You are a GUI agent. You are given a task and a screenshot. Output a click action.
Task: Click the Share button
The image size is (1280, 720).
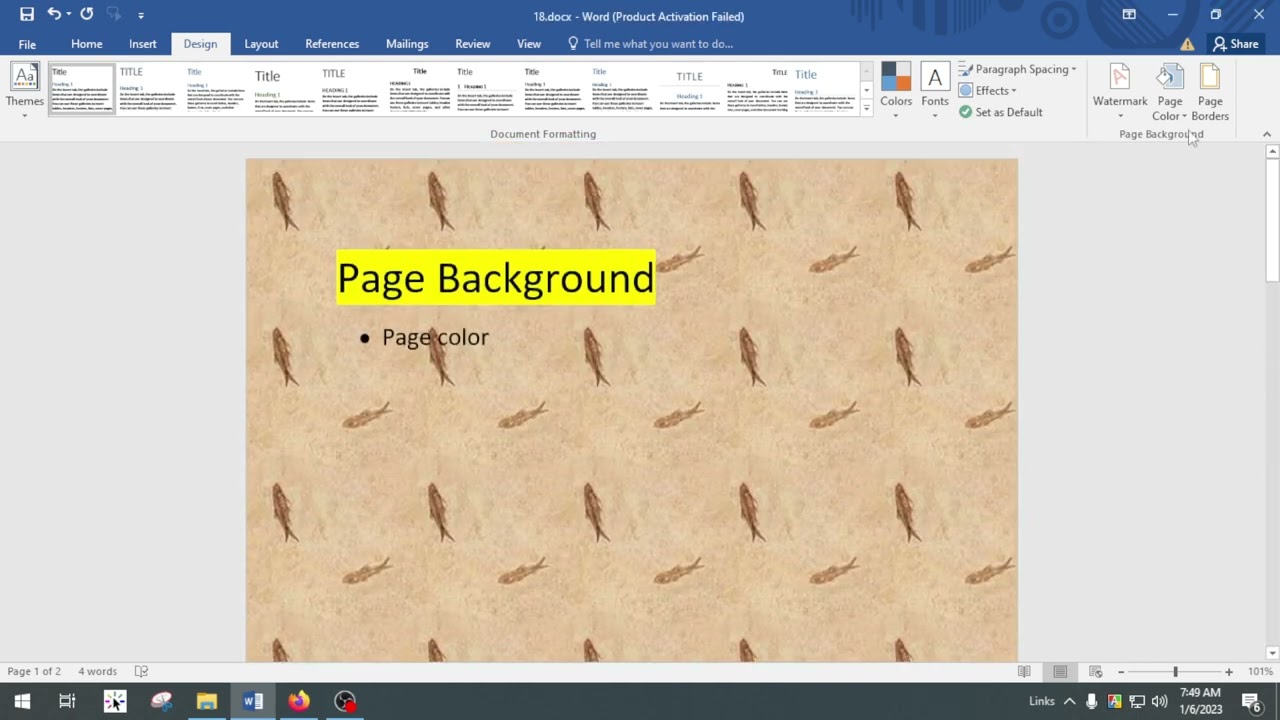pyautogui.click(x=1235, y=44)
